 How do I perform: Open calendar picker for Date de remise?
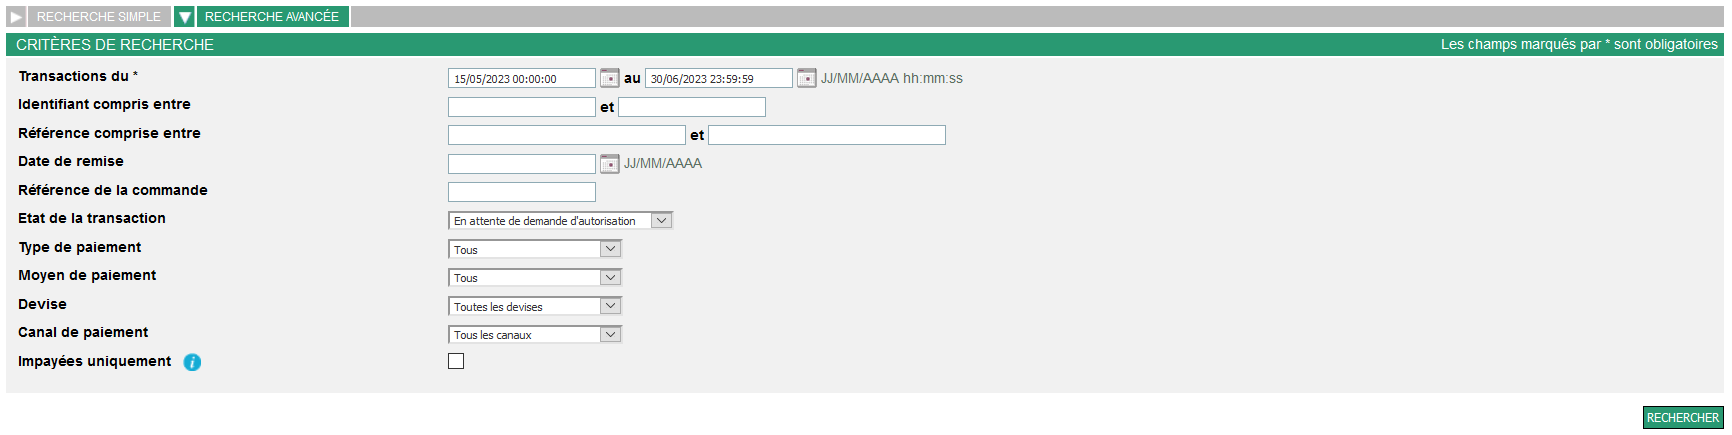click(x=610, y=163)
